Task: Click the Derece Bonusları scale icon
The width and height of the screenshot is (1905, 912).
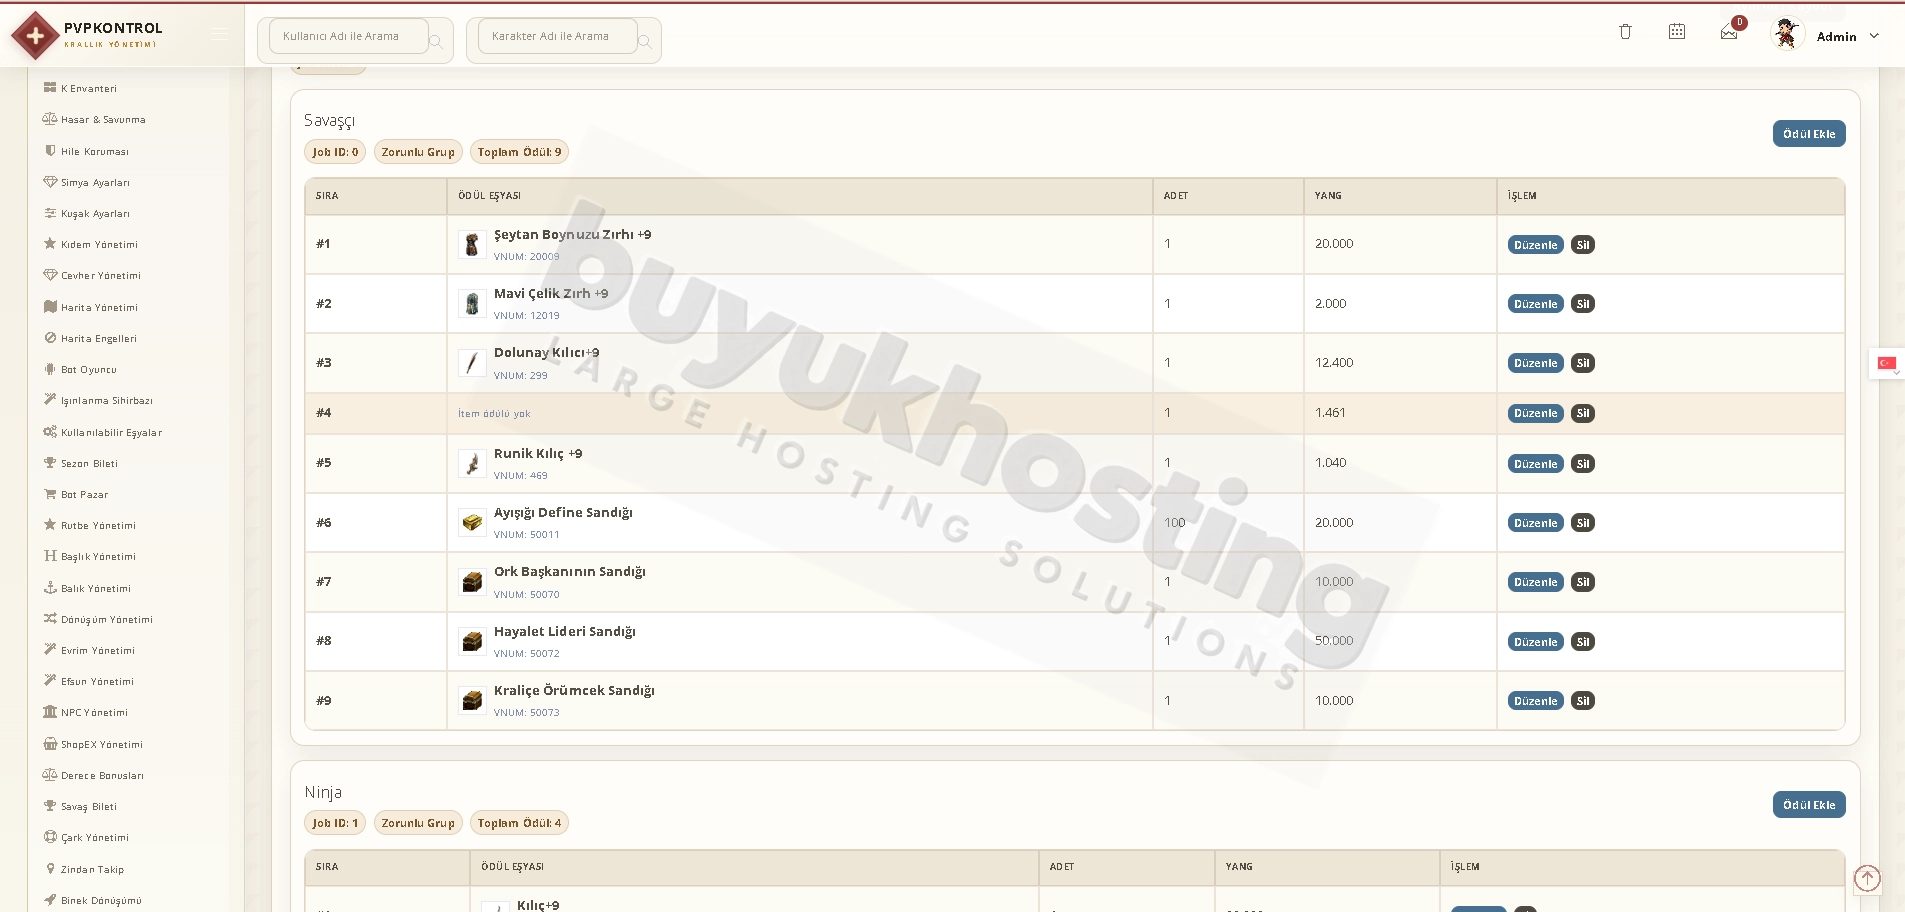Action: point(50,775)
